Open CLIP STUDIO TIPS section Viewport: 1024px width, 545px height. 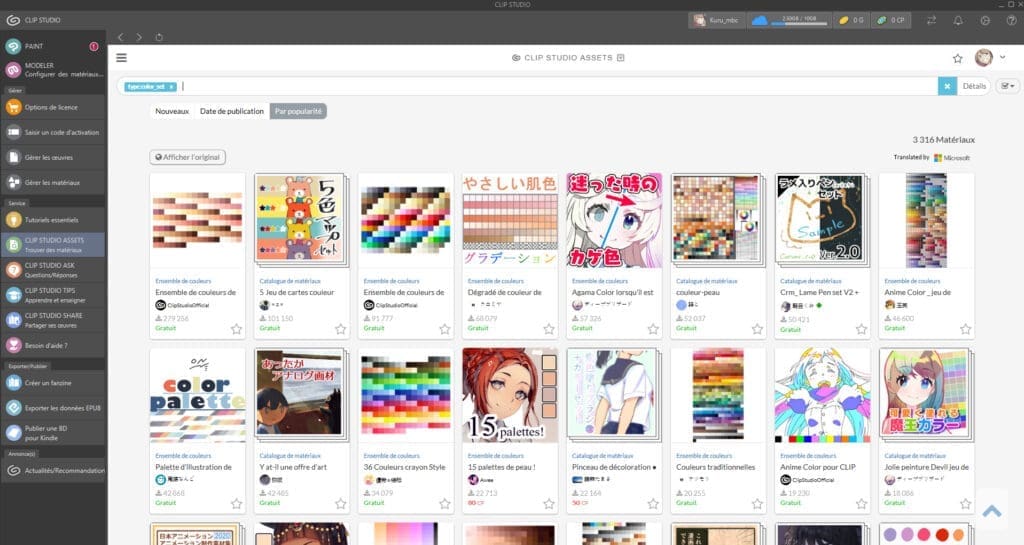[52, 295]
